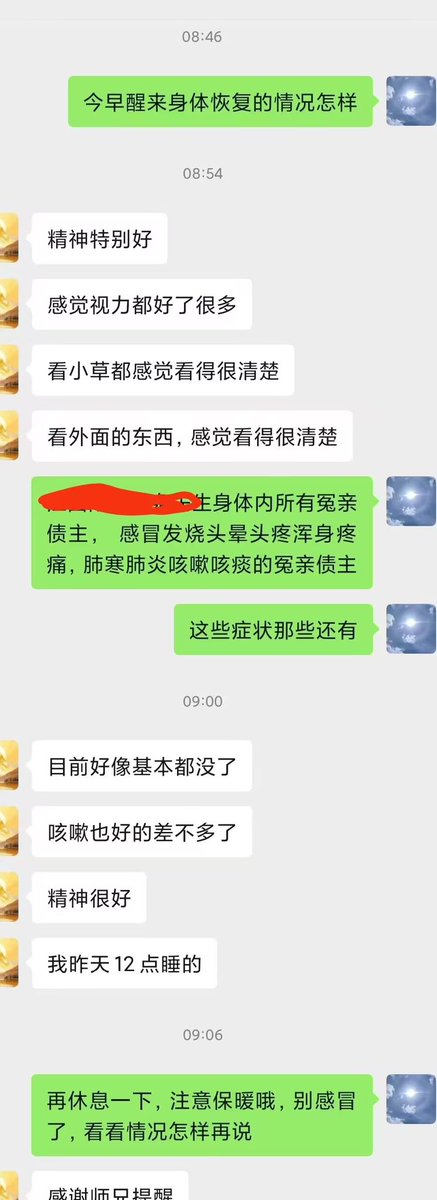The width and height of the screenshot is (437, 1200).
Task: Tap the red-scribbled green message about 冤亲债主
Action: point(202,533)
